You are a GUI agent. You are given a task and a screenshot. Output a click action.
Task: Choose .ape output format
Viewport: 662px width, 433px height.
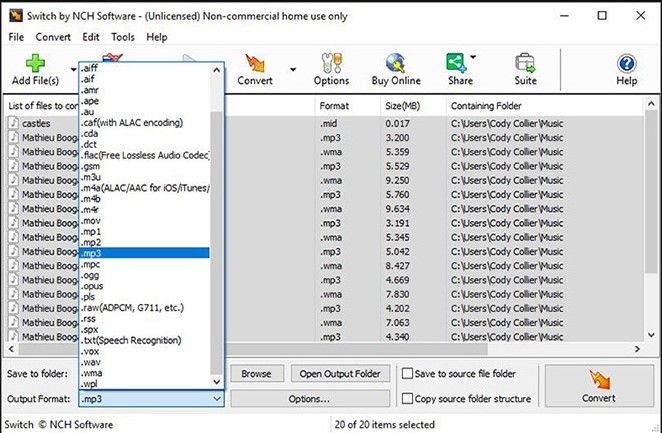point(144,101)
